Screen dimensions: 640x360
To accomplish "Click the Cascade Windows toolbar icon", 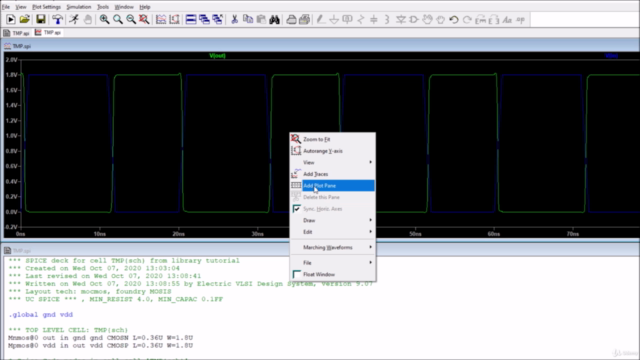I will tap(204, 19).
